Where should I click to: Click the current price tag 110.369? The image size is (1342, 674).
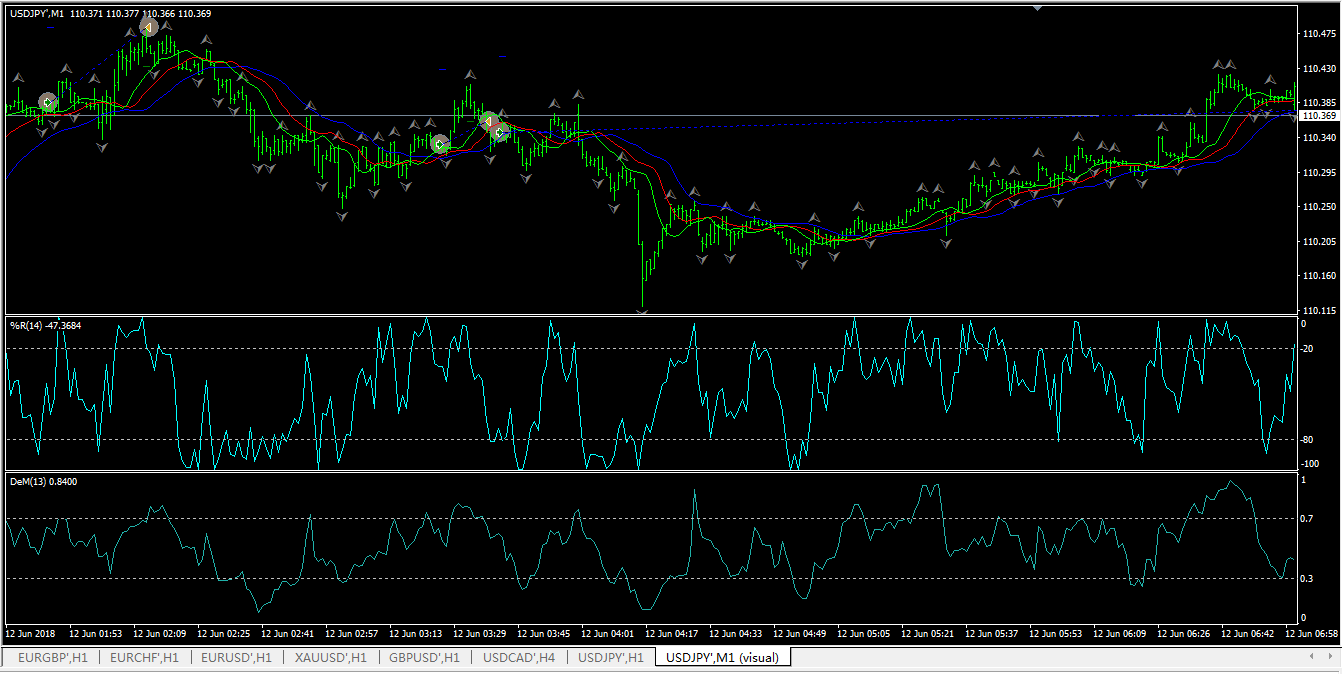tap(1319, 116)
